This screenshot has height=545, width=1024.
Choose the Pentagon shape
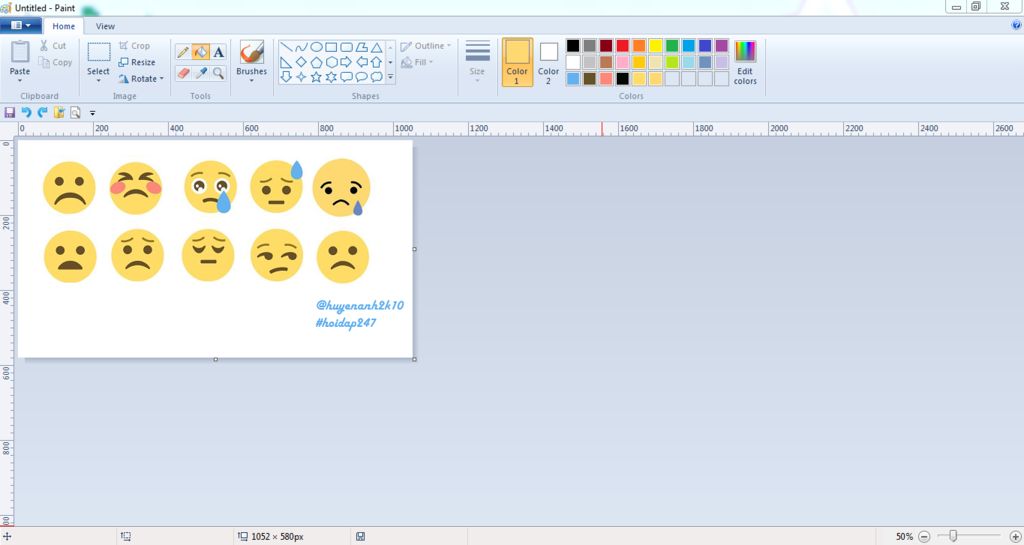[316, 63]
